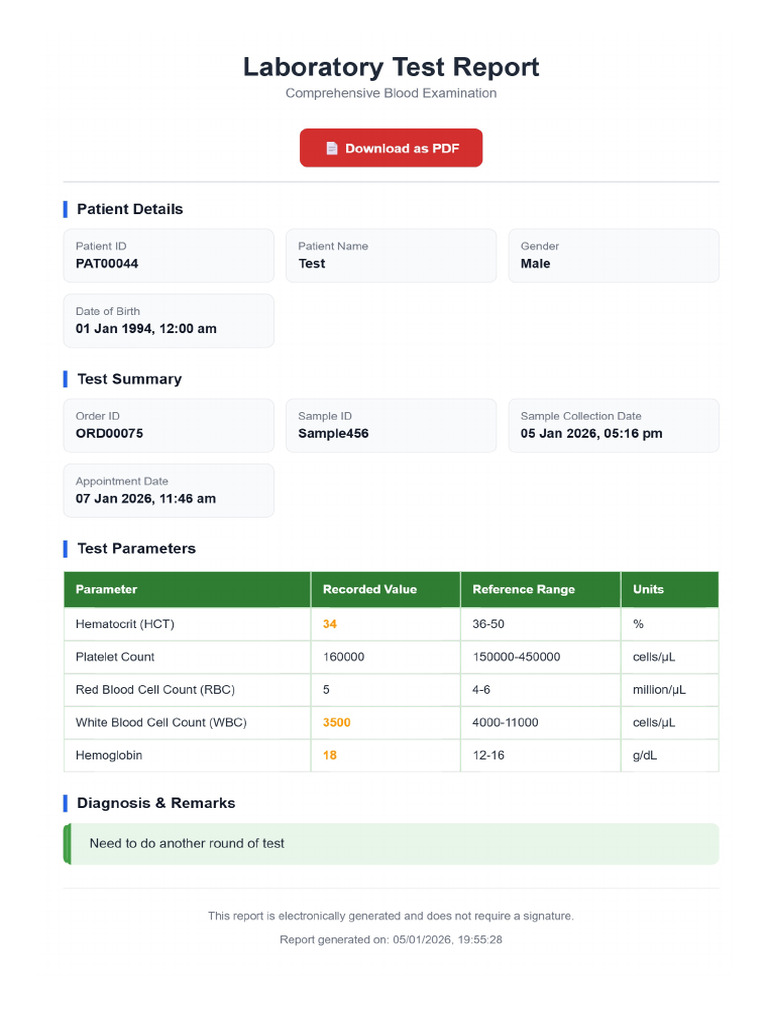The image size is (768, 1024).
Task: Click the Sample ID Sample456 card
Action: 391,425
